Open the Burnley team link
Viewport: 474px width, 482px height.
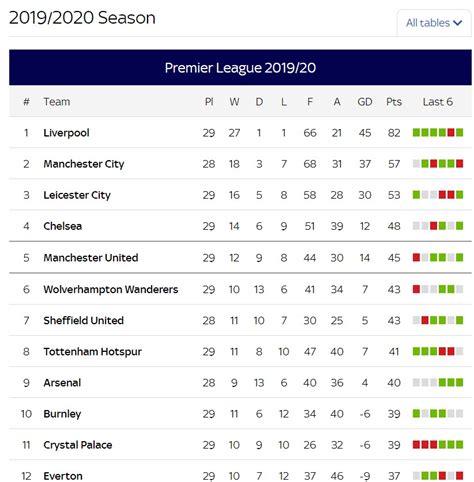pos(62,414)
